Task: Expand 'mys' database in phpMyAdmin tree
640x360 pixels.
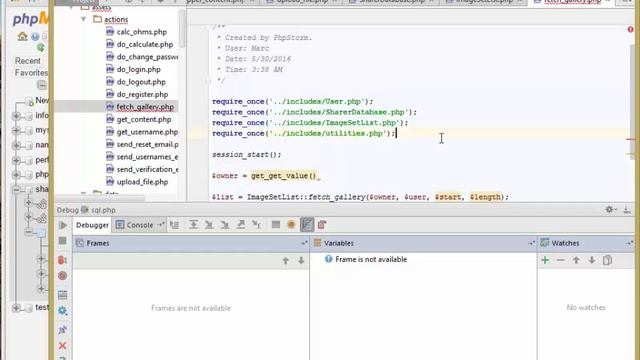Action: (16, 131)
